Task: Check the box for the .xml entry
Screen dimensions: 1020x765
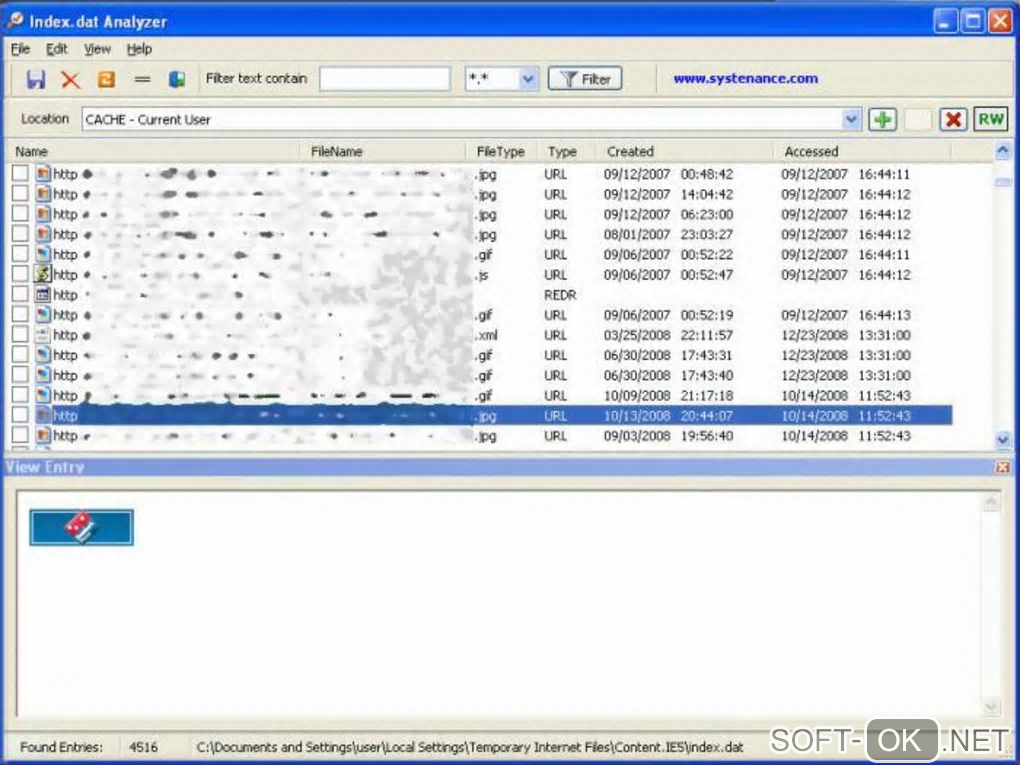Action: (20, 334)
